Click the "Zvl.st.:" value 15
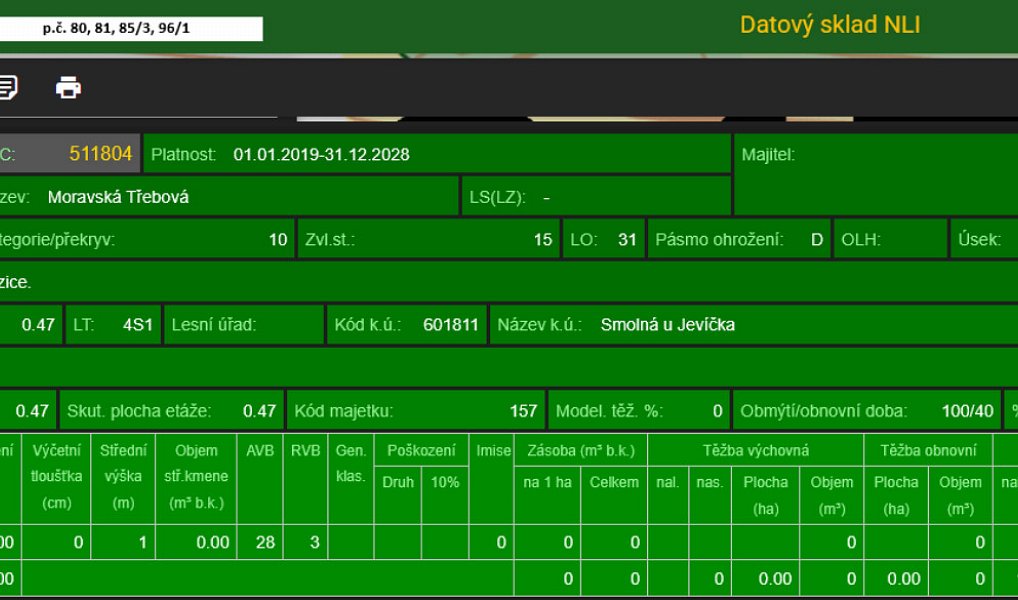1018x600 pixels. [543, 240]
